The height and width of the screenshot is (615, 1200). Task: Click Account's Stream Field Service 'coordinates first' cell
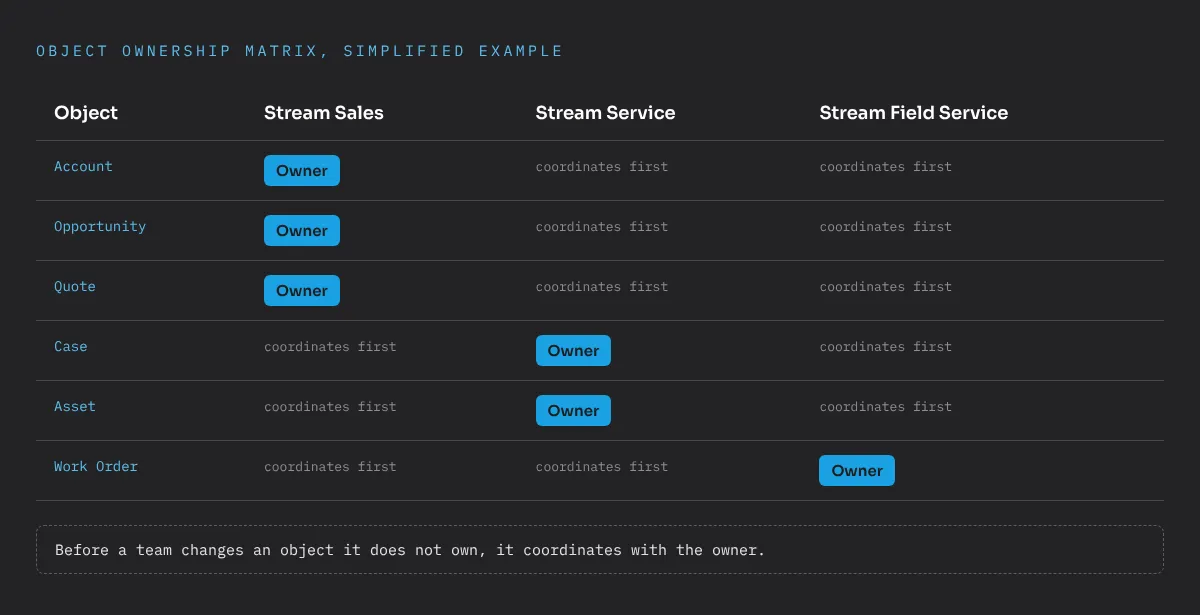[886, 167]
